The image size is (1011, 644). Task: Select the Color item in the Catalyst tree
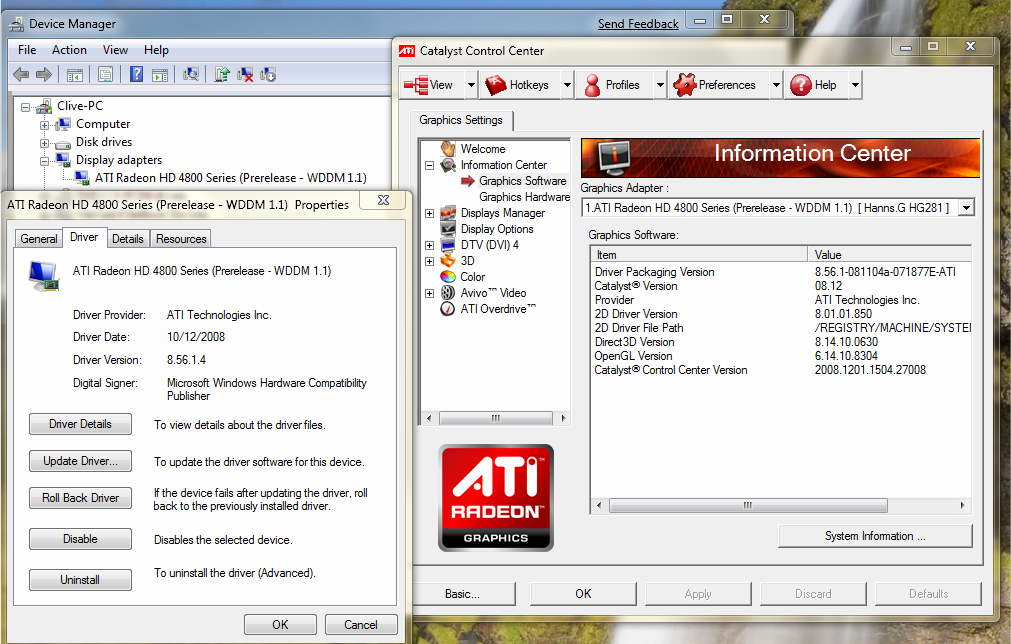473,277
